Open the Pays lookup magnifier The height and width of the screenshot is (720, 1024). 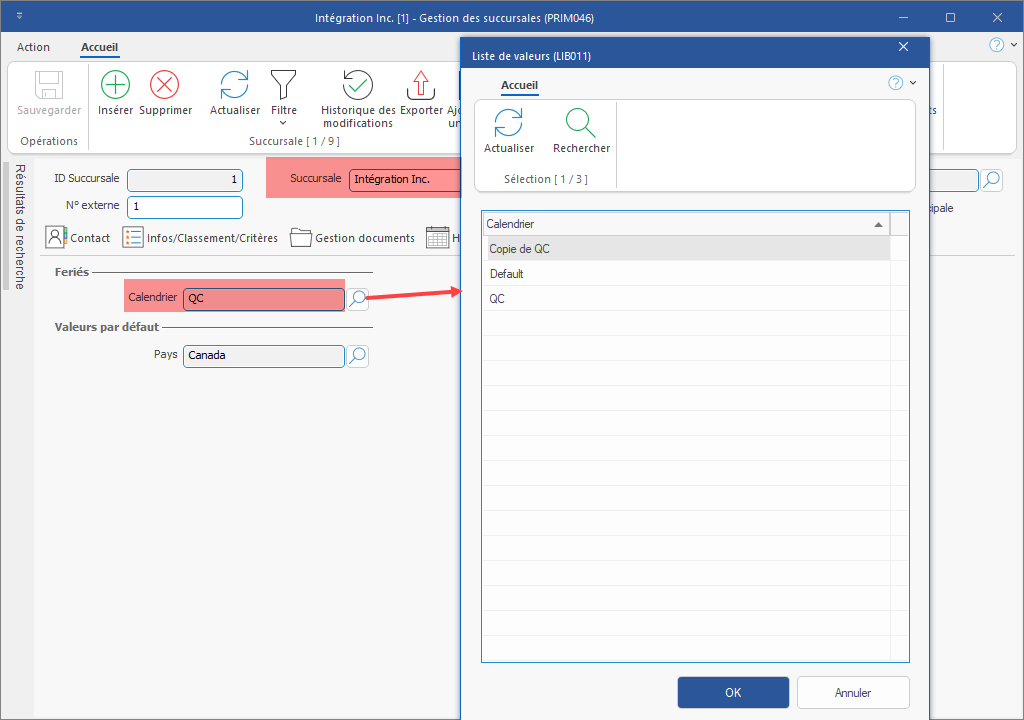358,356
